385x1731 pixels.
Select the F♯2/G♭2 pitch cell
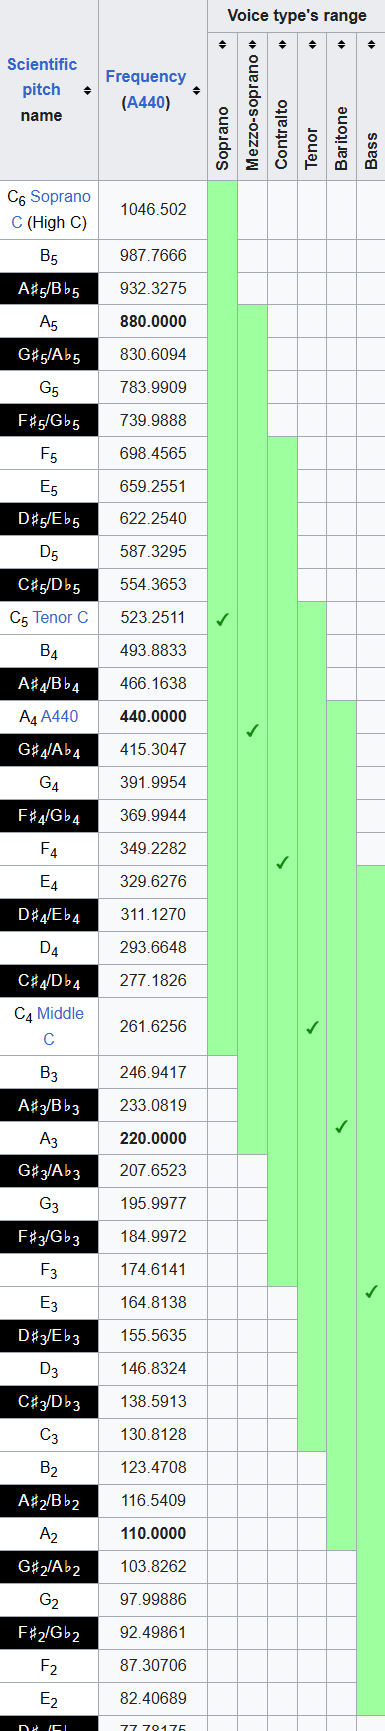pos(49,1633)
